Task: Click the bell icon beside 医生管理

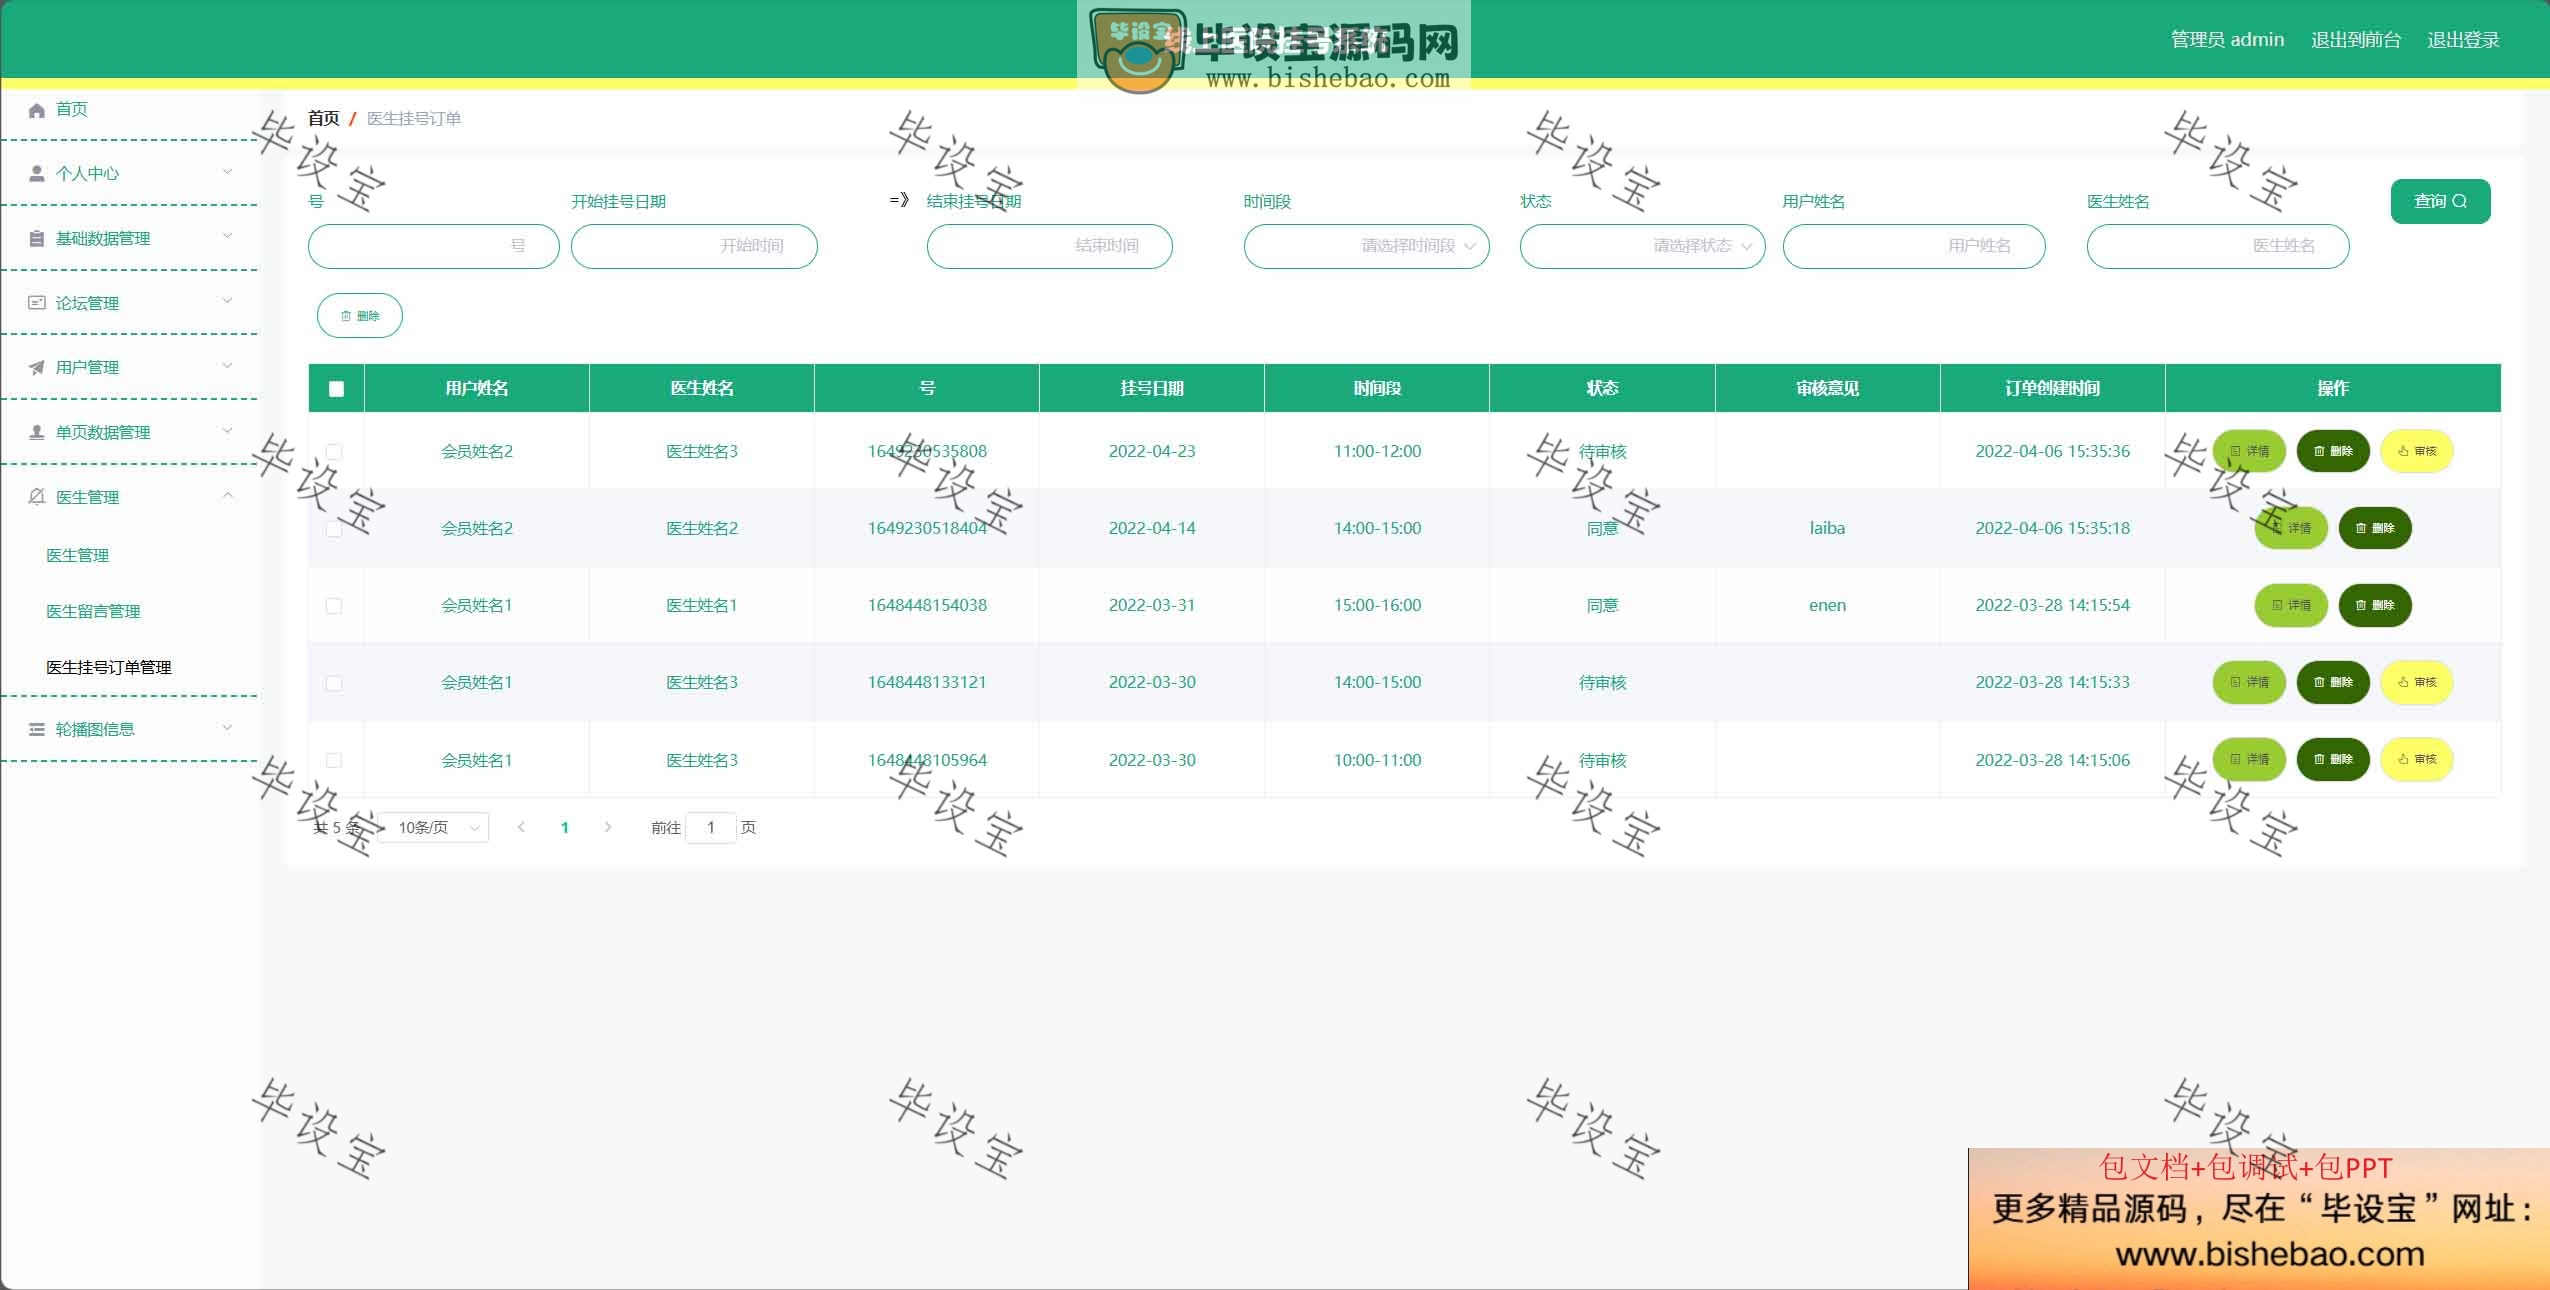Action: (37, 496)
